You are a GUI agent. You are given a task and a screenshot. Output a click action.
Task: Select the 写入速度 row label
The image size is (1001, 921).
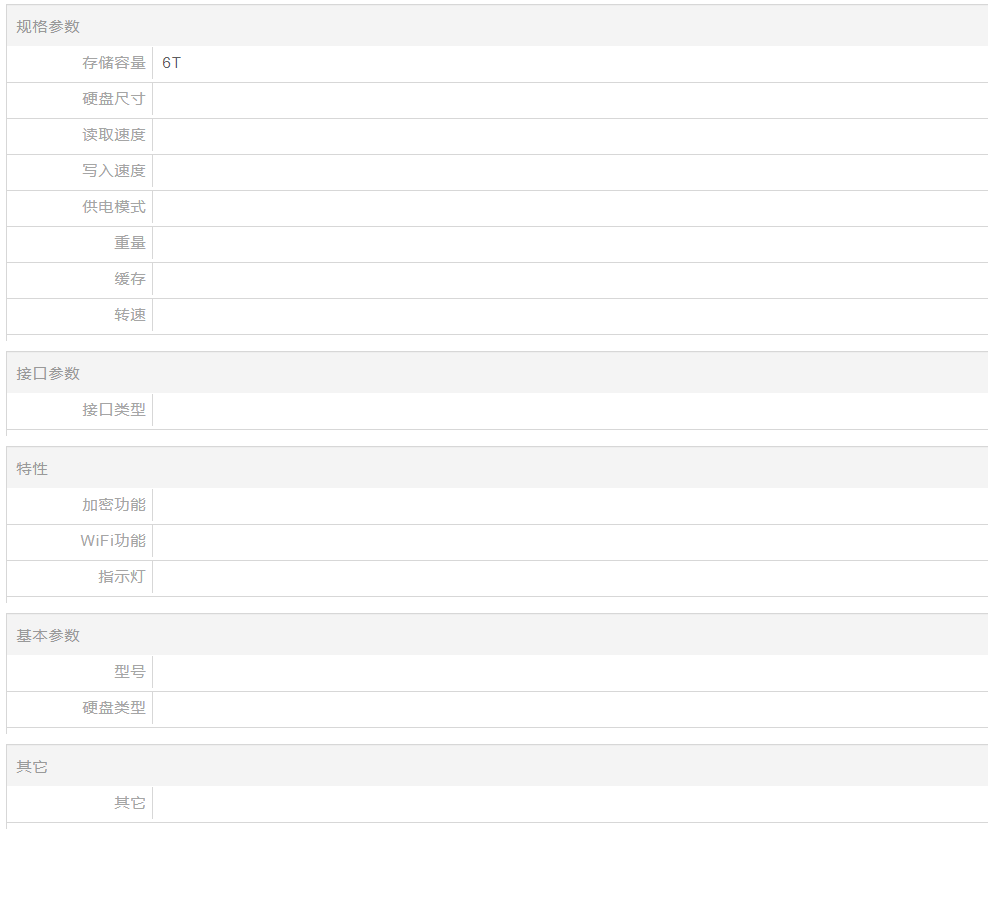pos(114,171)
